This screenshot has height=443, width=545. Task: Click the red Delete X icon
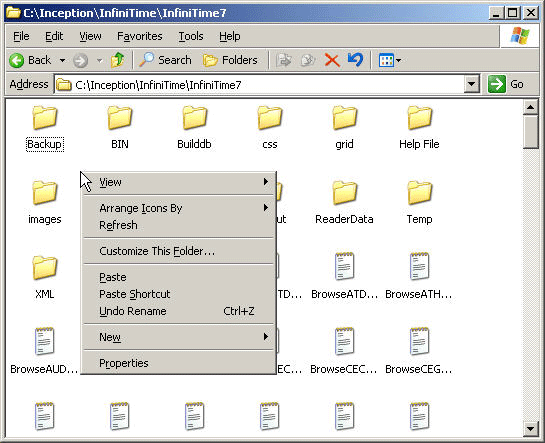pos(332,60)
